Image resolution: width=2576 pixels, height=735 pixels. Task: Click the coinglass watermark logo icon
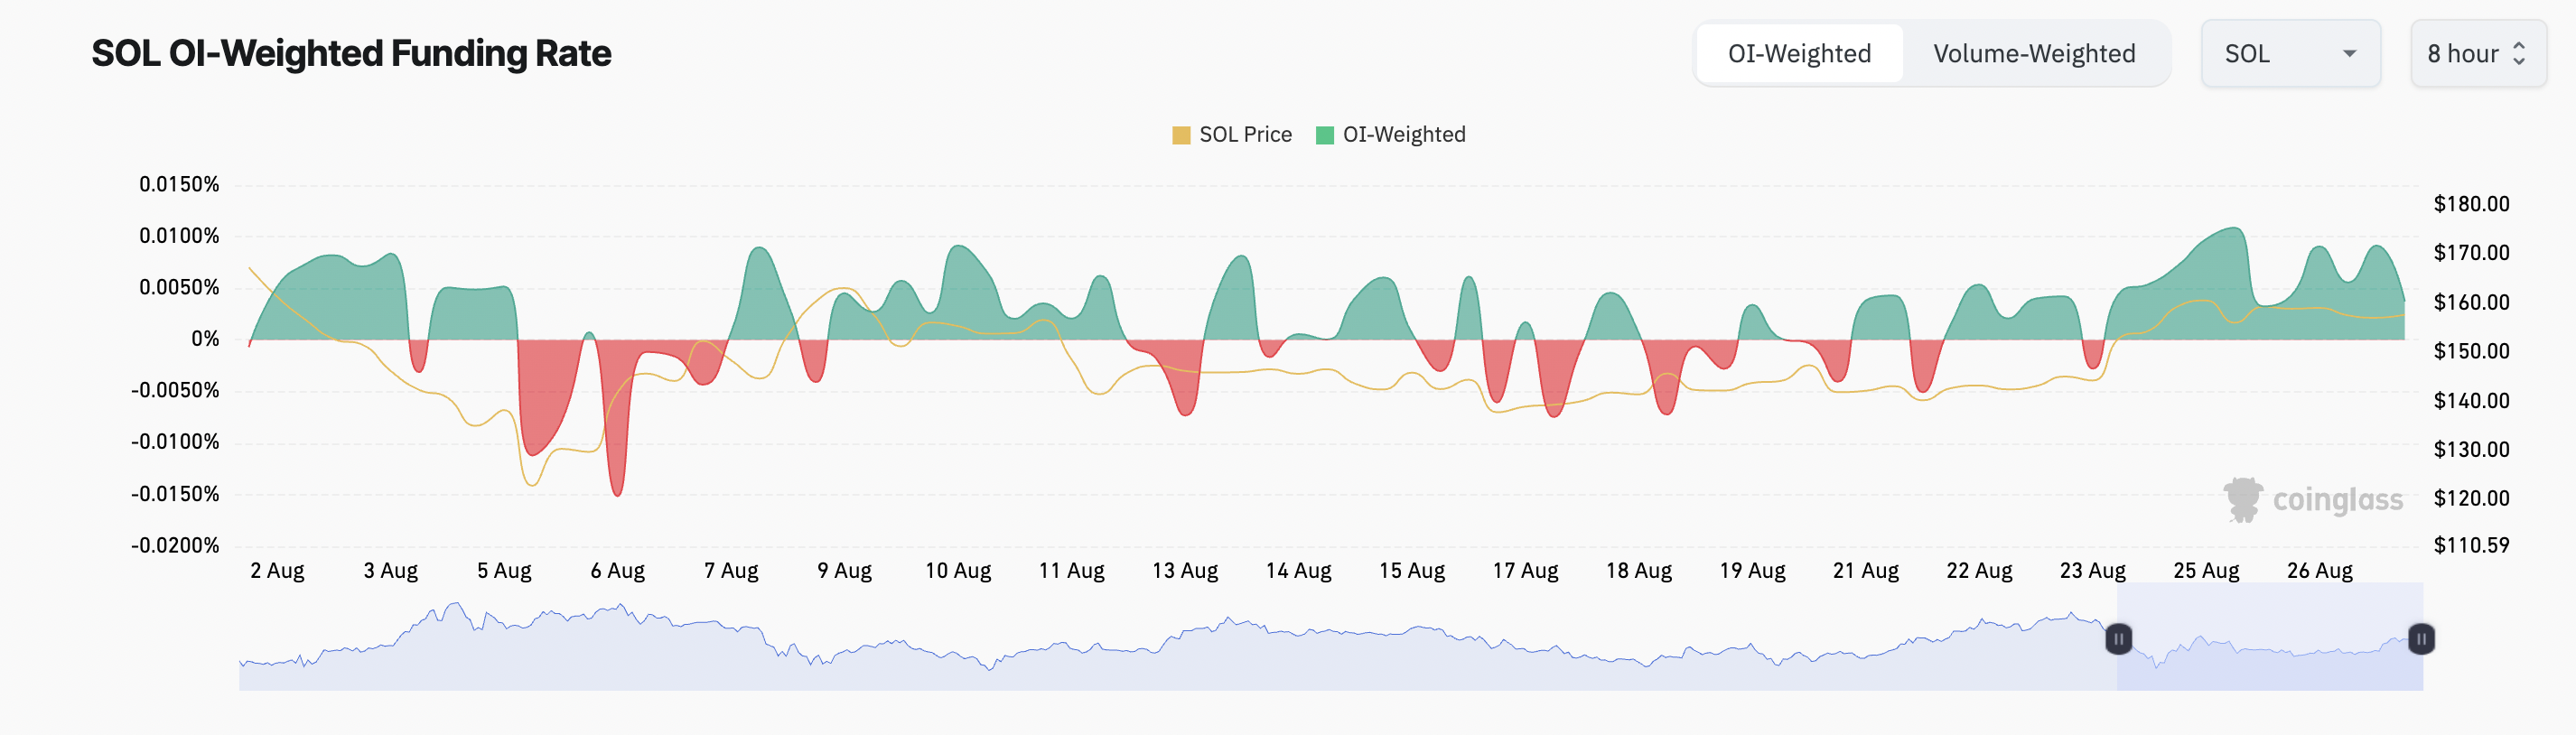tap(2243, 499)
